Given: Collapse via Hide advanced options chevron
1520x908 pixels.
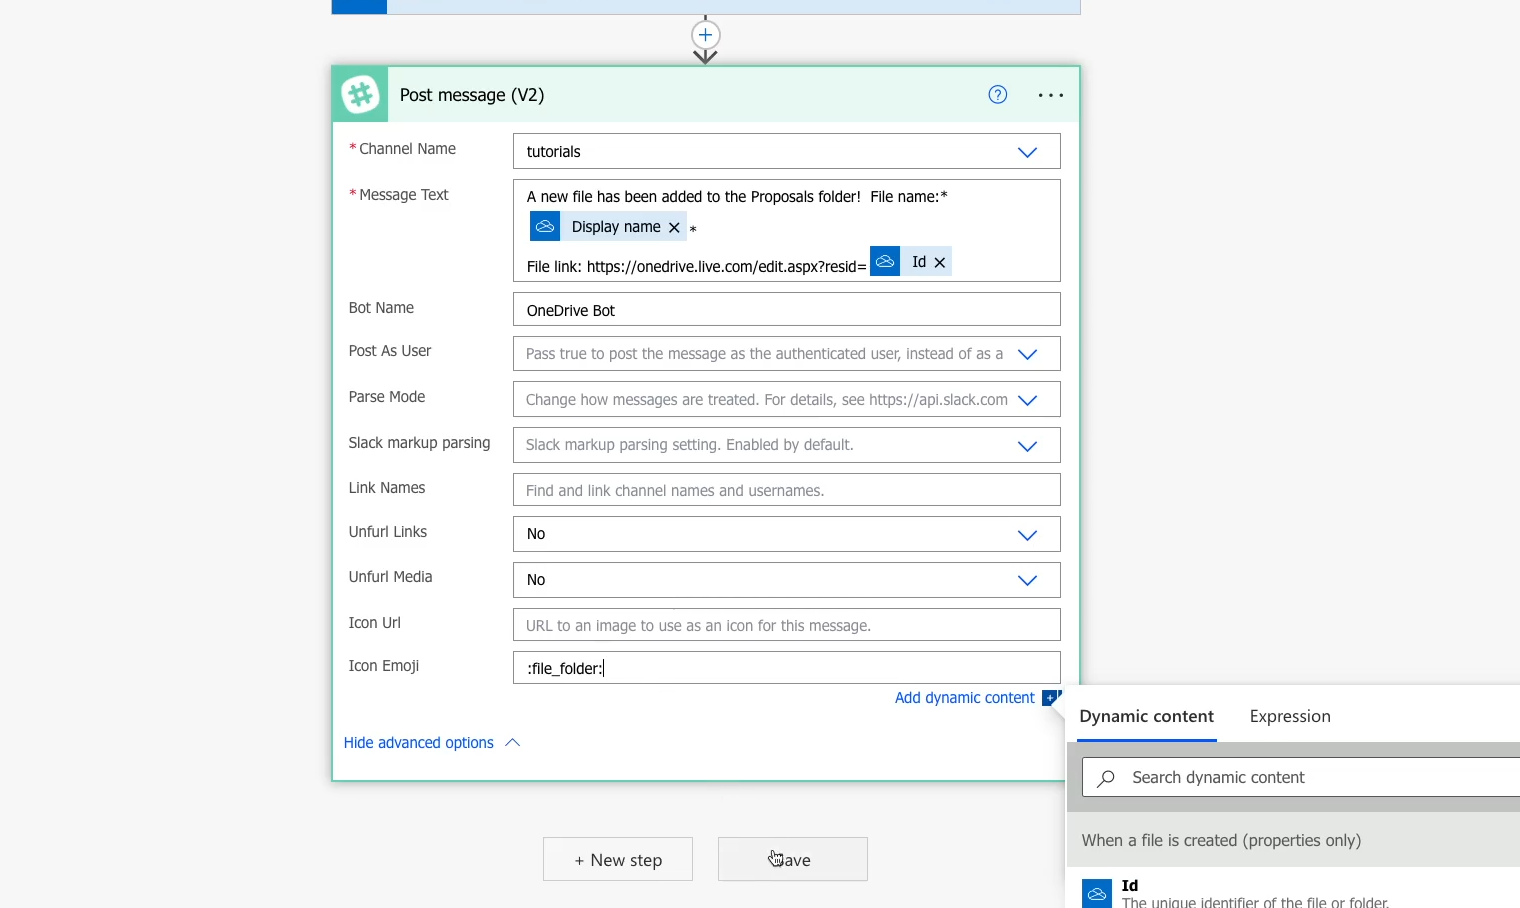Looking at the screenshot, I should point(513,742).
